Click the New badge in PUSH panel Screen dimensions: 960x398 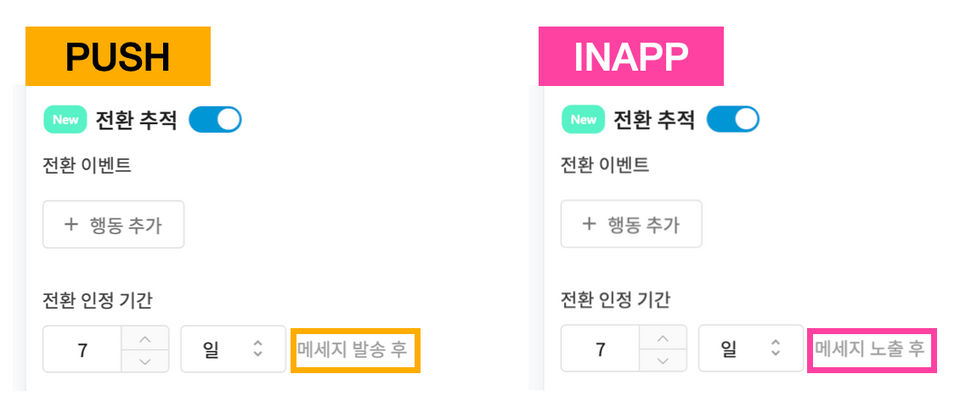tap(65, 119)
